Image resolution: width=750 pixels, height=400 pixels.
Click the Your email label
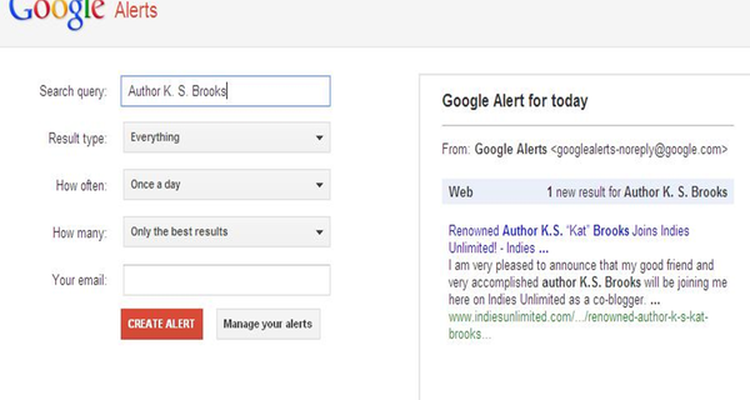(x=79, y=280)
